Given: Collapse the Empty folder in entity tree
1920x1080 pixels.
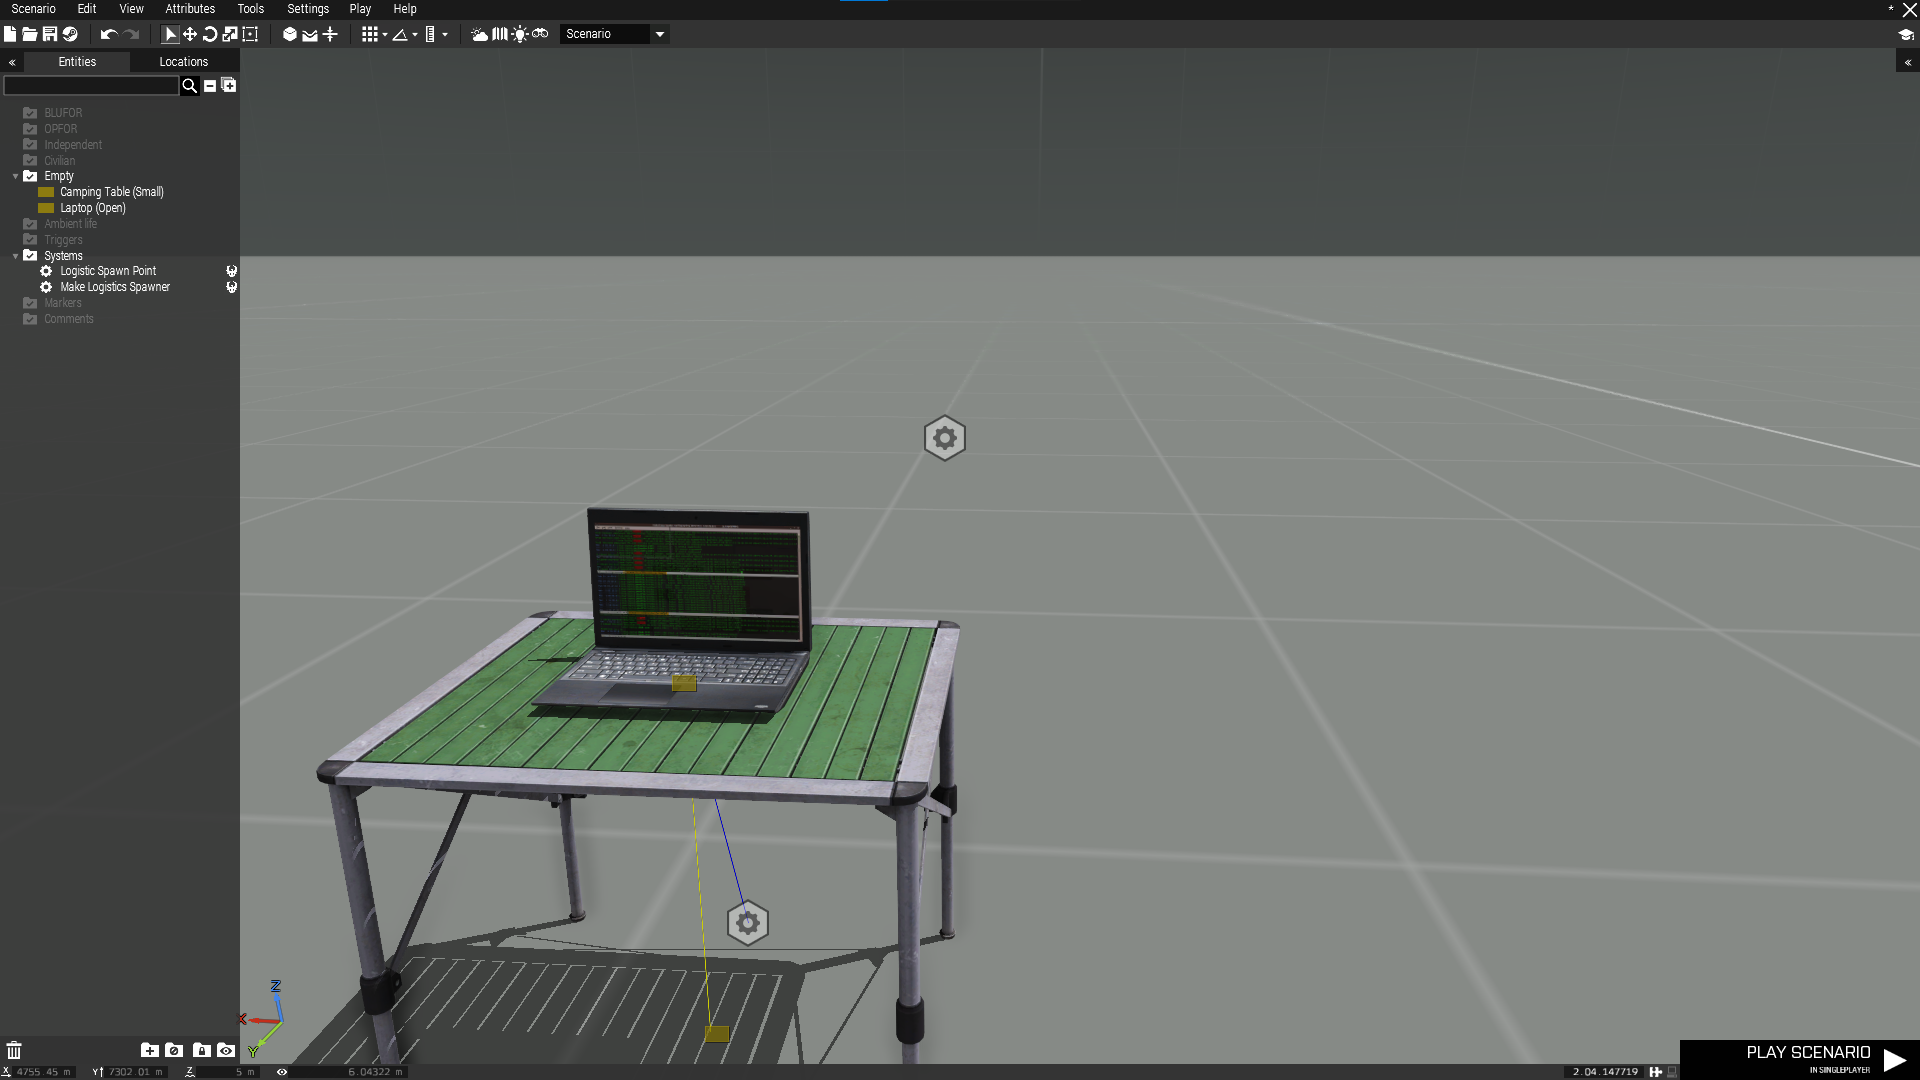Looking at the screenshot, I should 16,176.
